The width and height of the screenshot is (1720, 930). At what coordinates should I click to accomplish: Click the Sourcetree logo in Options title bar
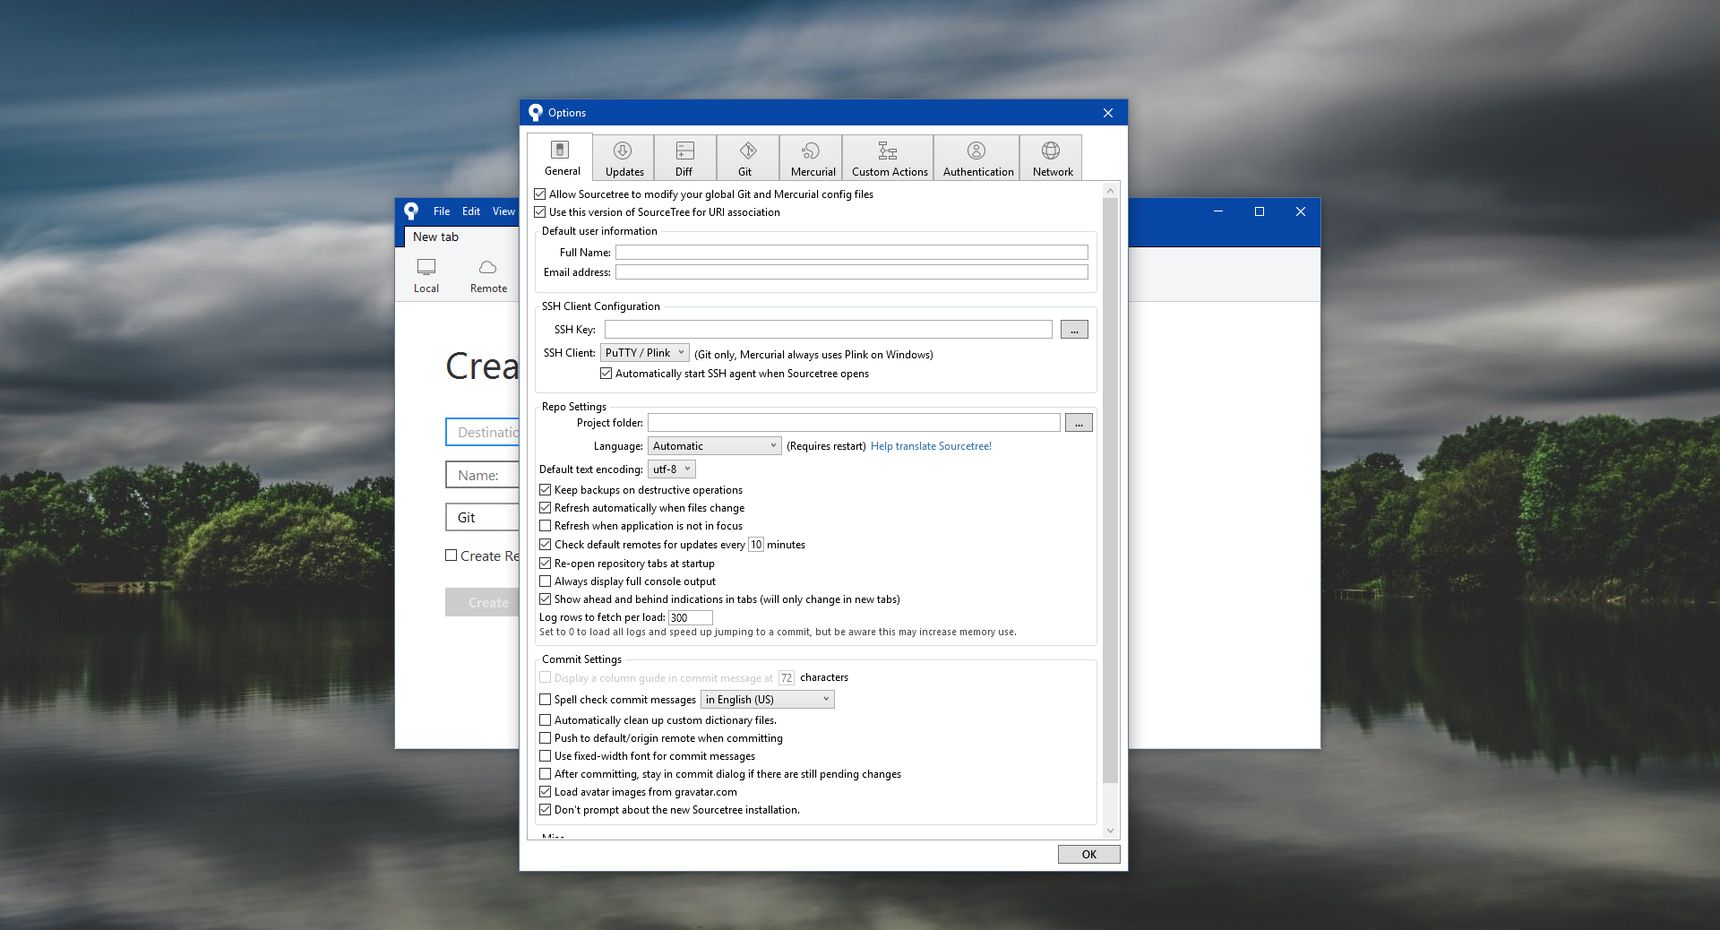coord(536,112)
